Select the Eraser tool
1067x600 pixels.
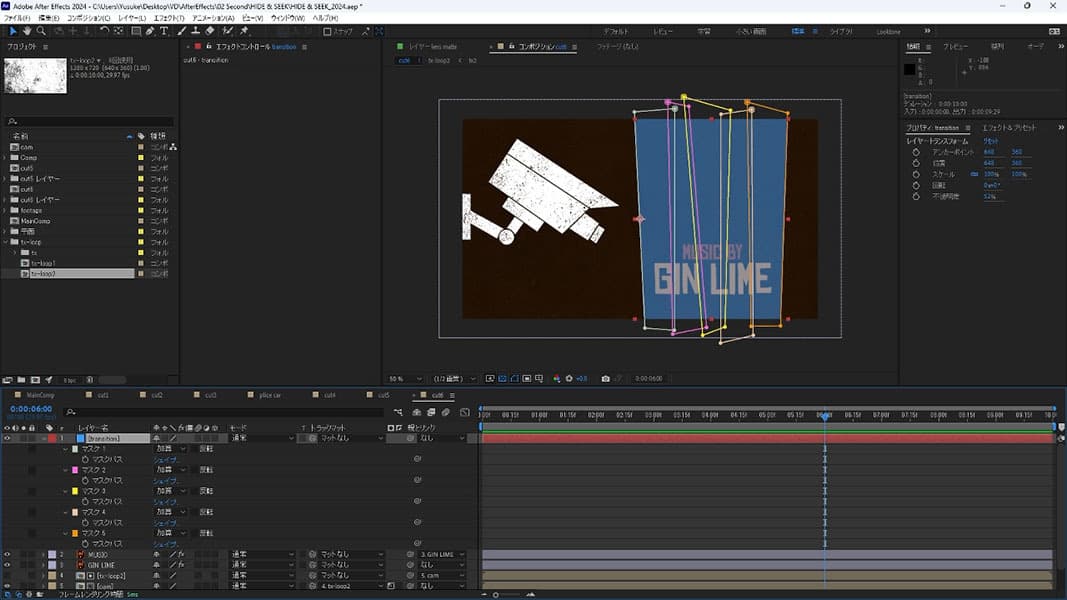point(209,31)
